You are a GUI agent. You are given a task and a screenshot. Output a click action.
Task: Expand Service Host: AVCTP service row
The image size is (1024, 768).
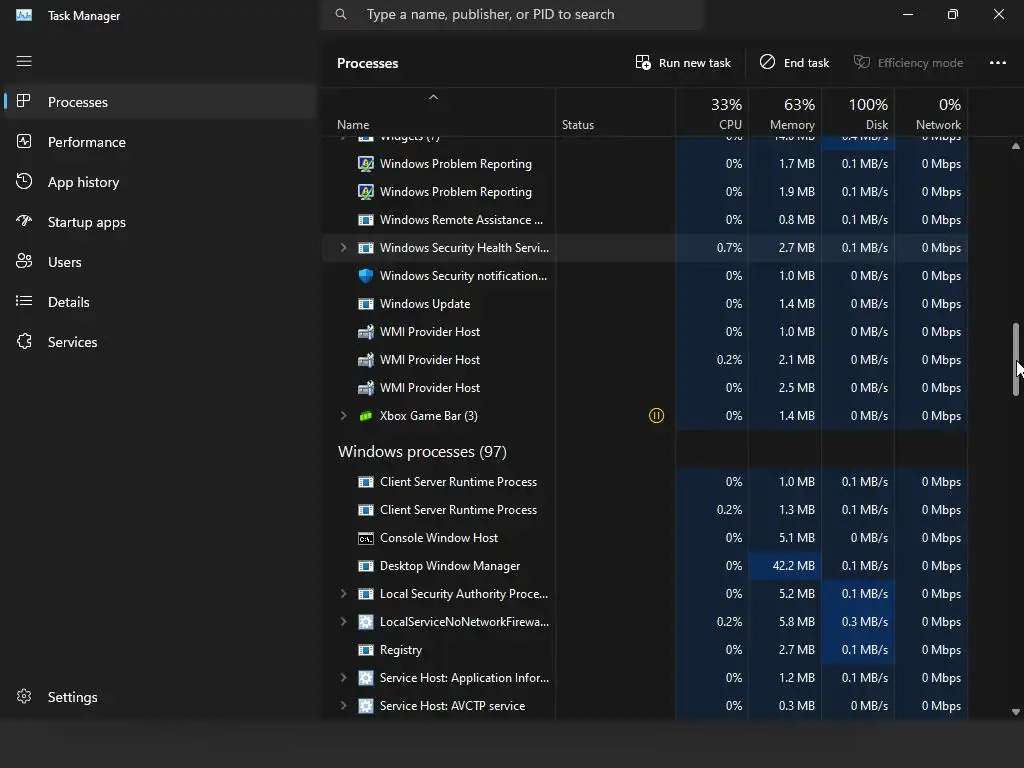coord(344,706)
